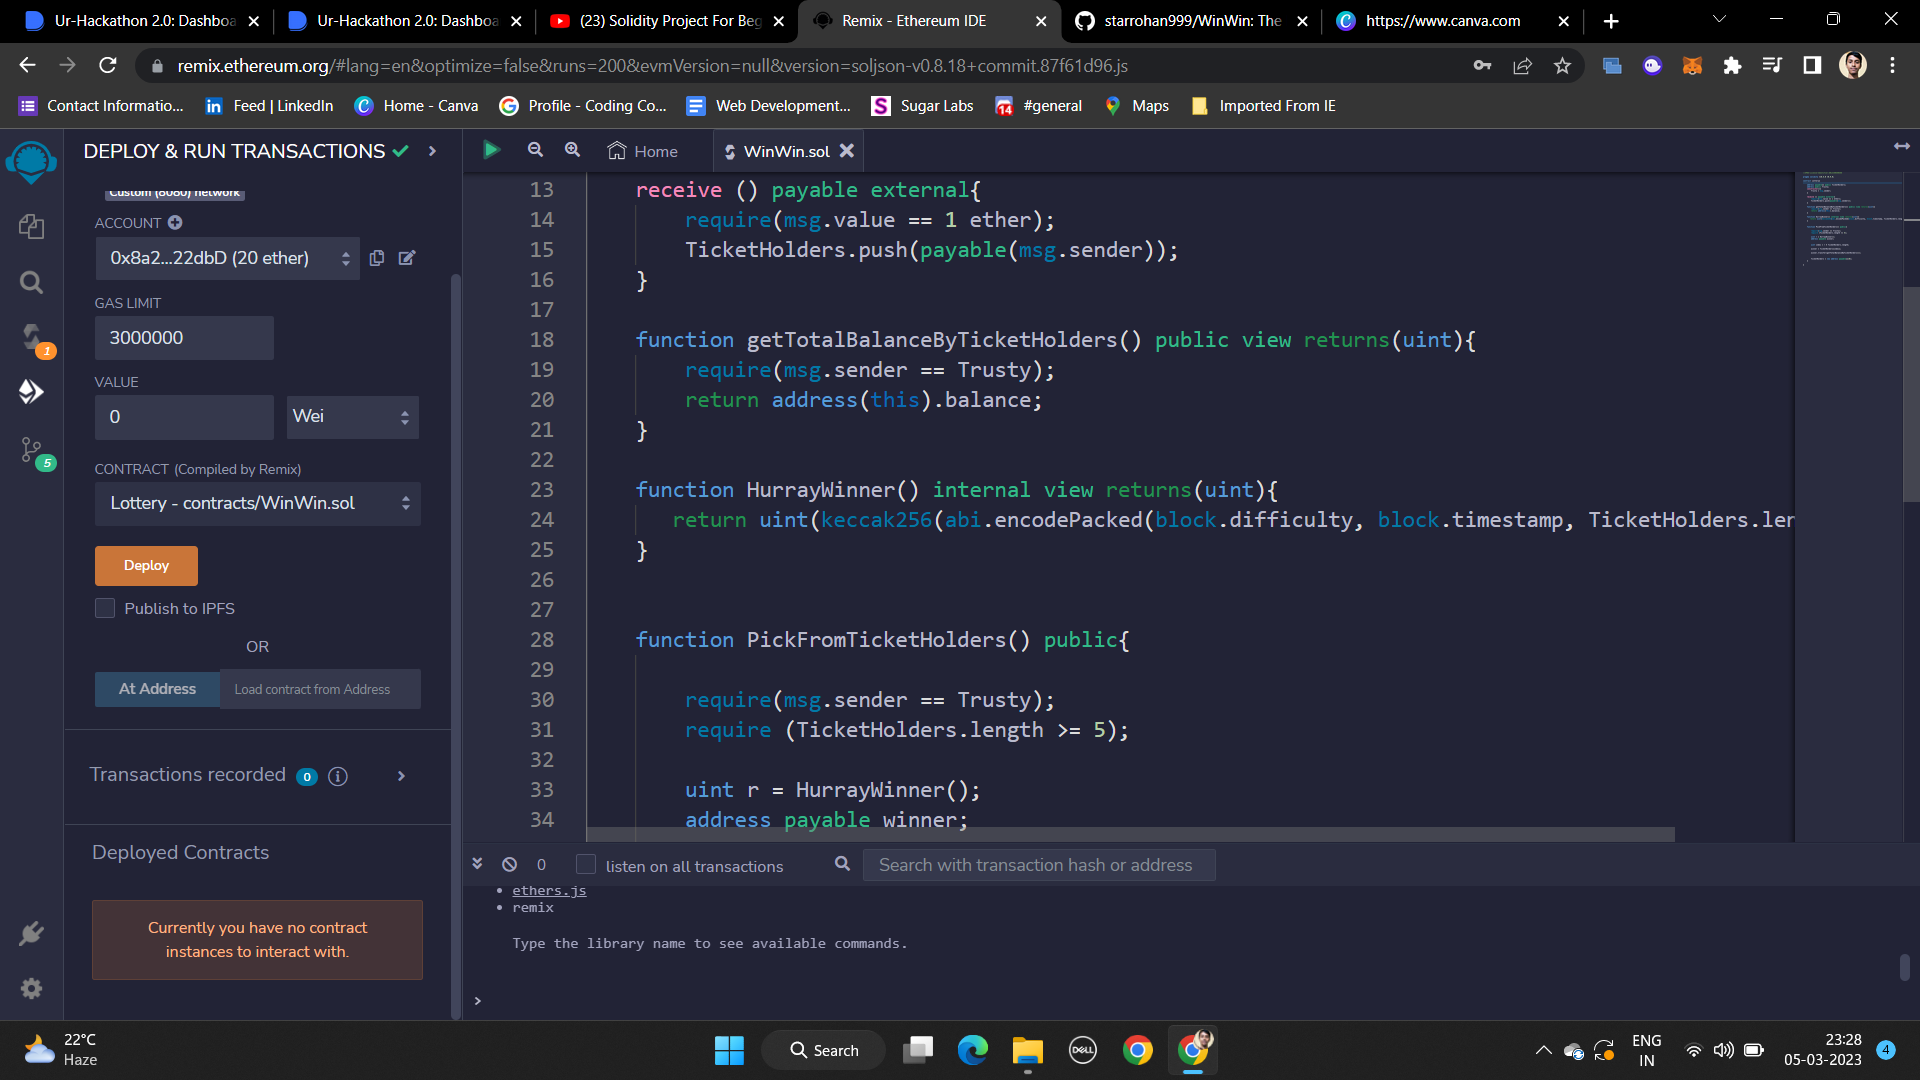Open the Git source control sidebar icon
Viewport: 1920px width, 1080px height.
point(31,450)
